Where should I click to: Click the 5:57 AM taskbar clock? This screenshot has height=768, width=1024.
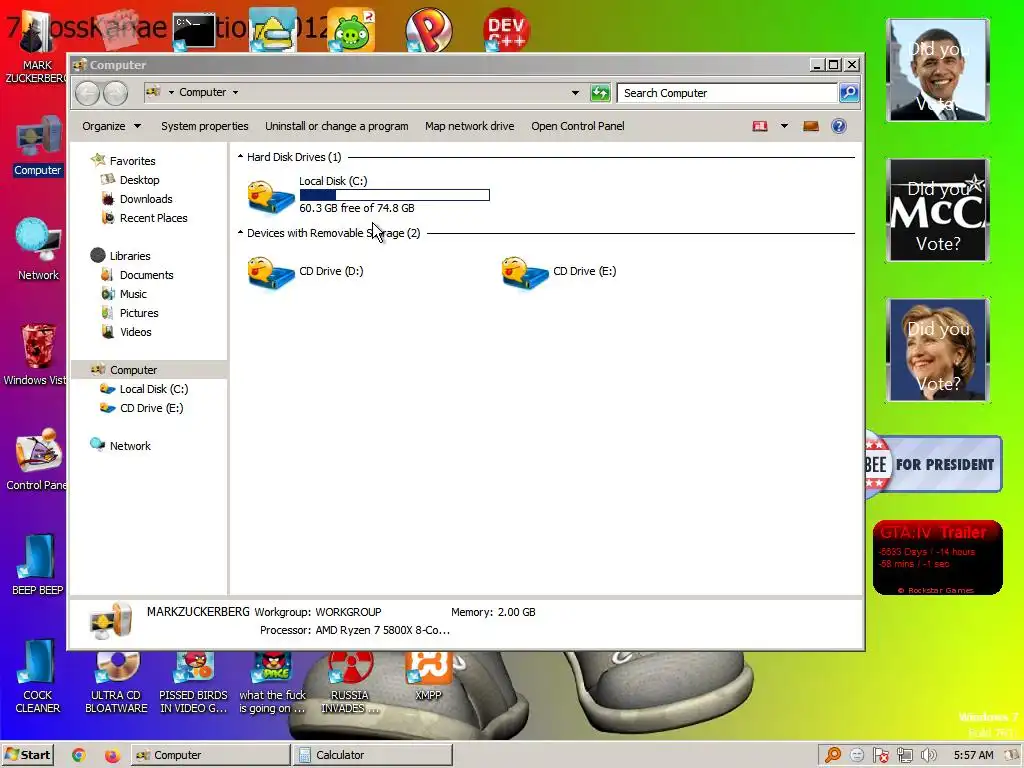[973, 755]
